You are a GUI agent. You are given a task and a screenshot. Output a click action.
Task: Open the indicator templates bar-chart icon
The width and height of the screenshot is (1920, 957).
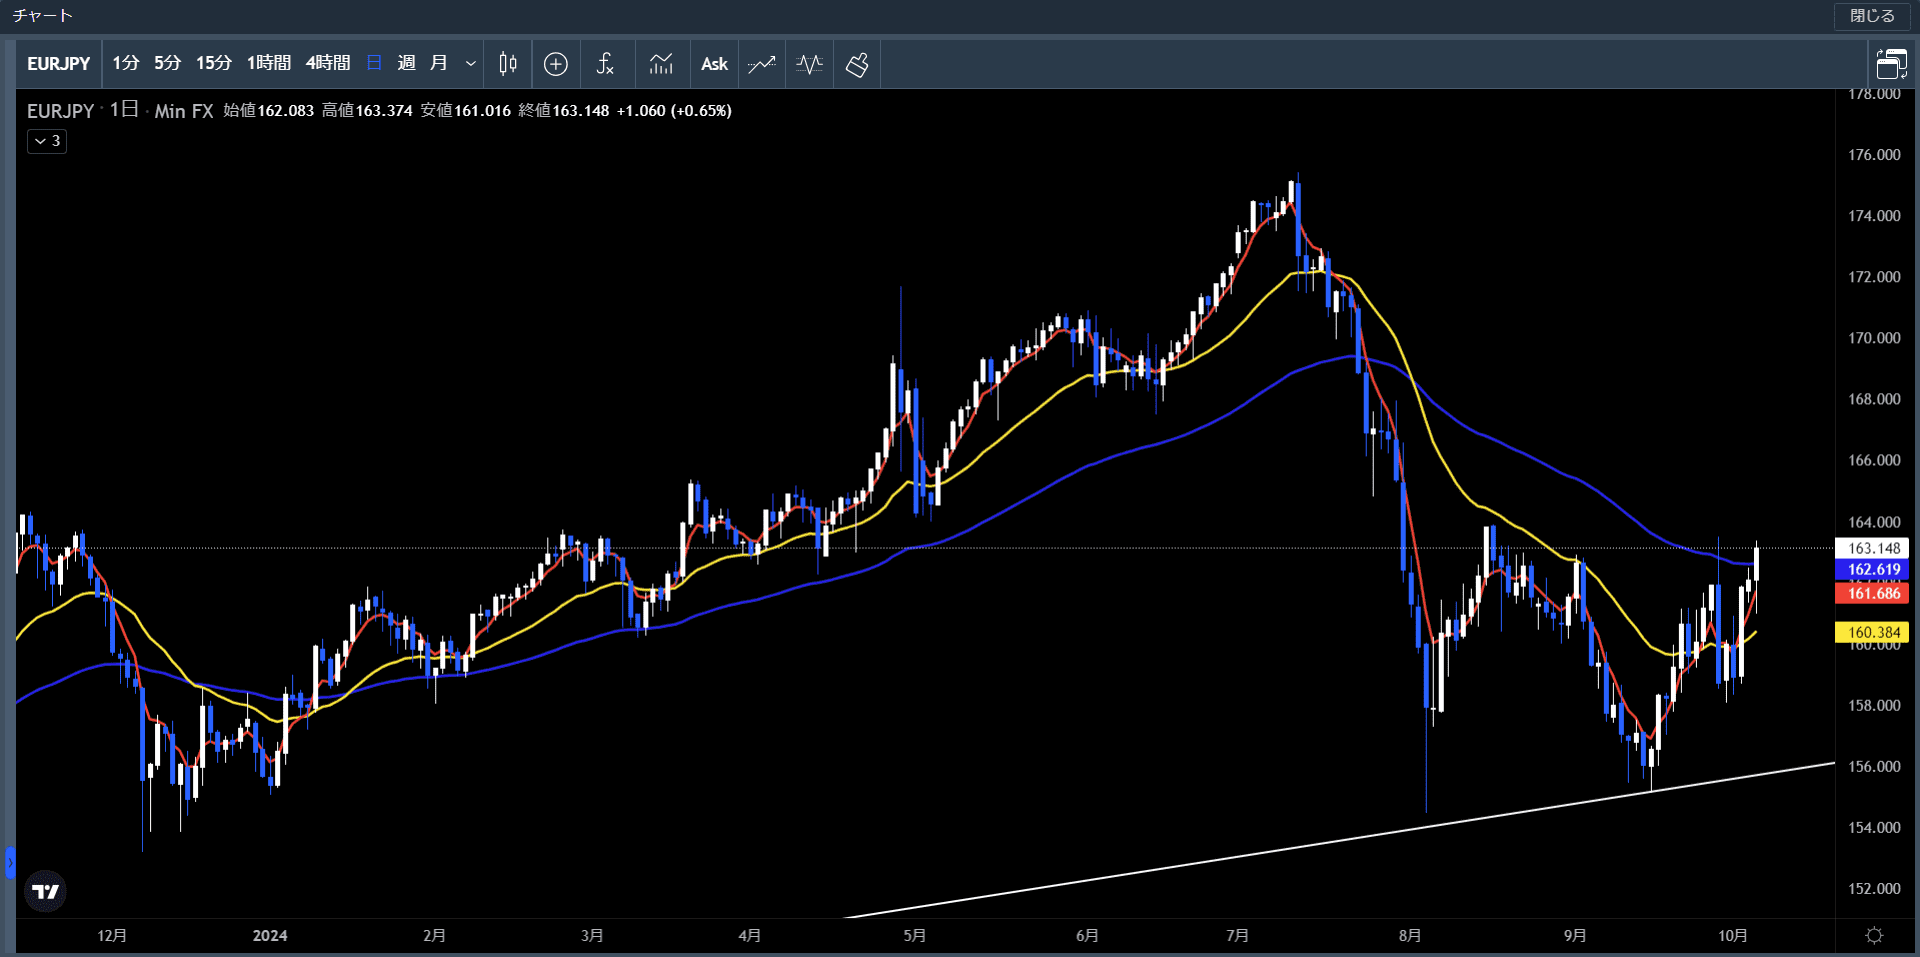point(661,64)
